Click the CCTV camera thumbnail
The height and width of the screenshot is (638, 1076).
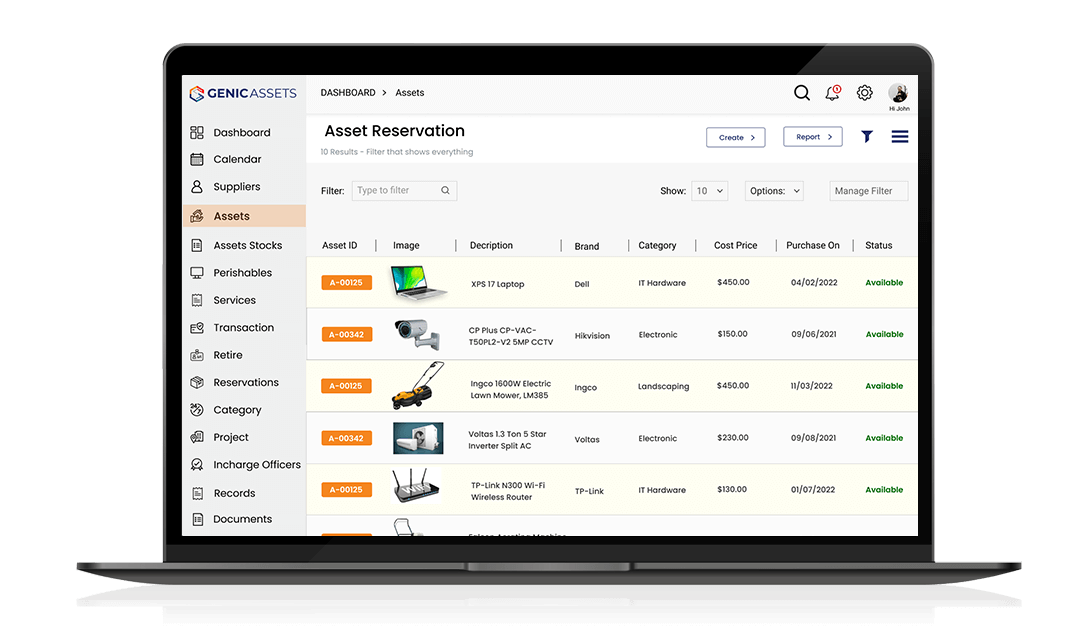coord(417,334)
